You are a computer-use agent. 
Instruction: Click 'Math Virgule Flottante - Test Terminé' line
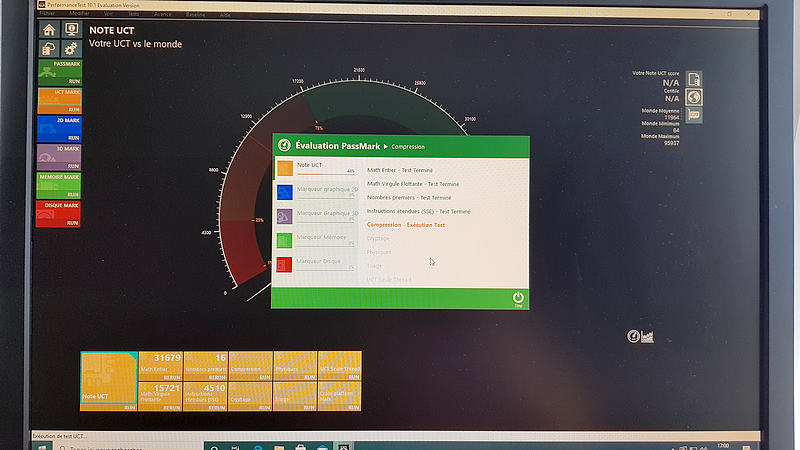pyautogui.click(x=413, y=184)
